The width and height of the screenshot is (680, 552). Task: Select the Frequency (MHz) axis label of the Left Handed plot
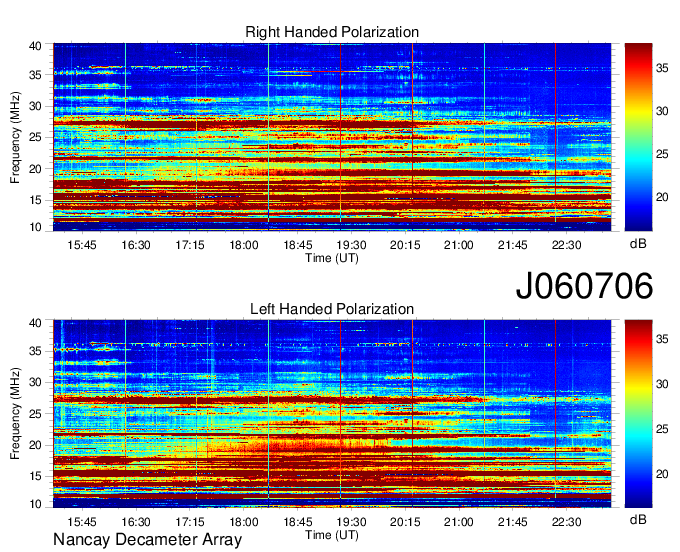[x=15, y=414]
